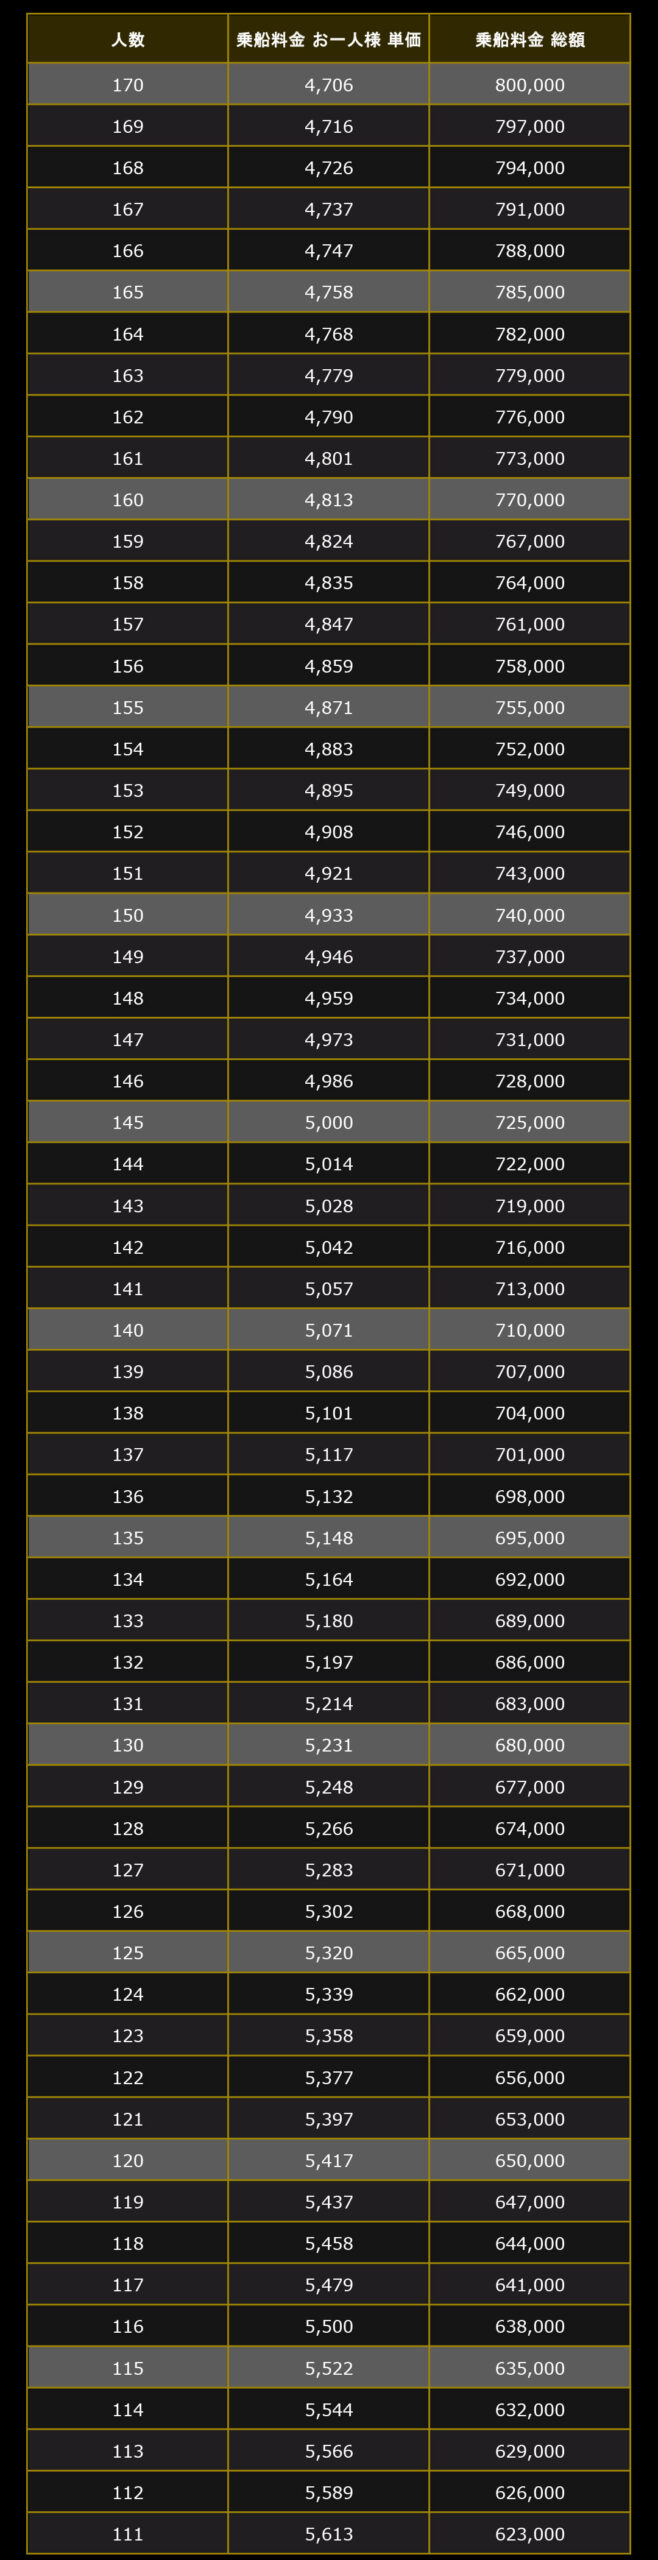Select the unit price cell 5,522
The height and width of the screenshot is (2560, 658).
point(329,2367)
